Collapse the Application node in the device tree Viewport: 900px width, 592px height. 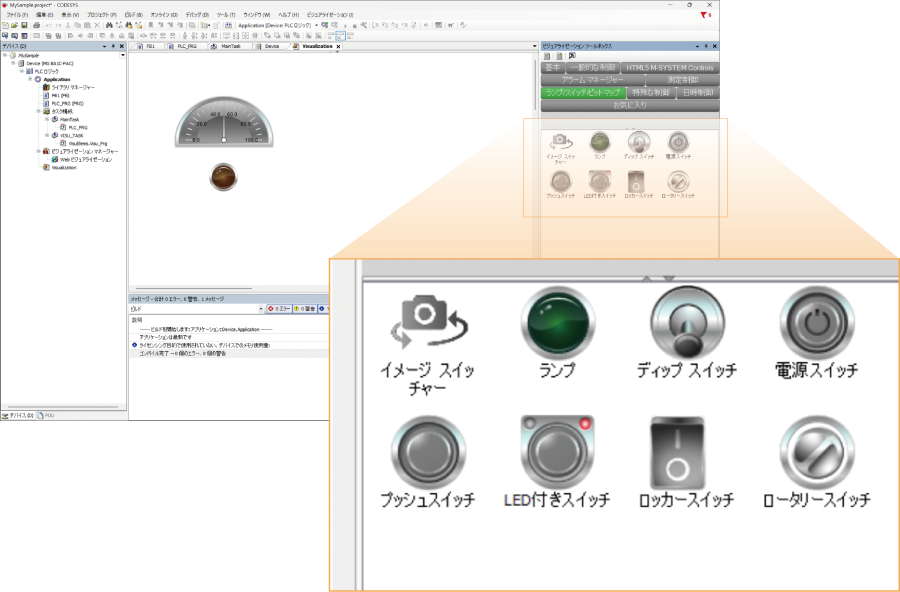coord(30,79)
